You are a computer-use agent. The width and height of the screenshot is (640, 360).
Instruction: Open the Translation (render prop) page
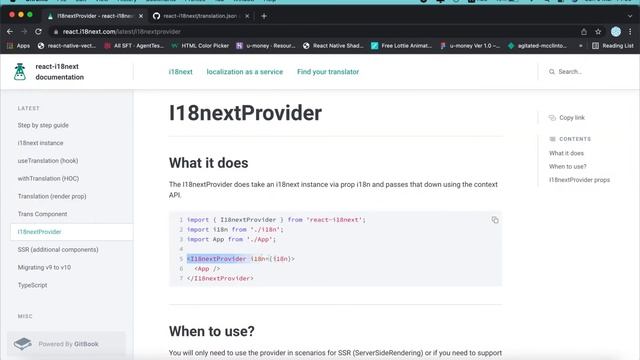[x=52, y=196]
